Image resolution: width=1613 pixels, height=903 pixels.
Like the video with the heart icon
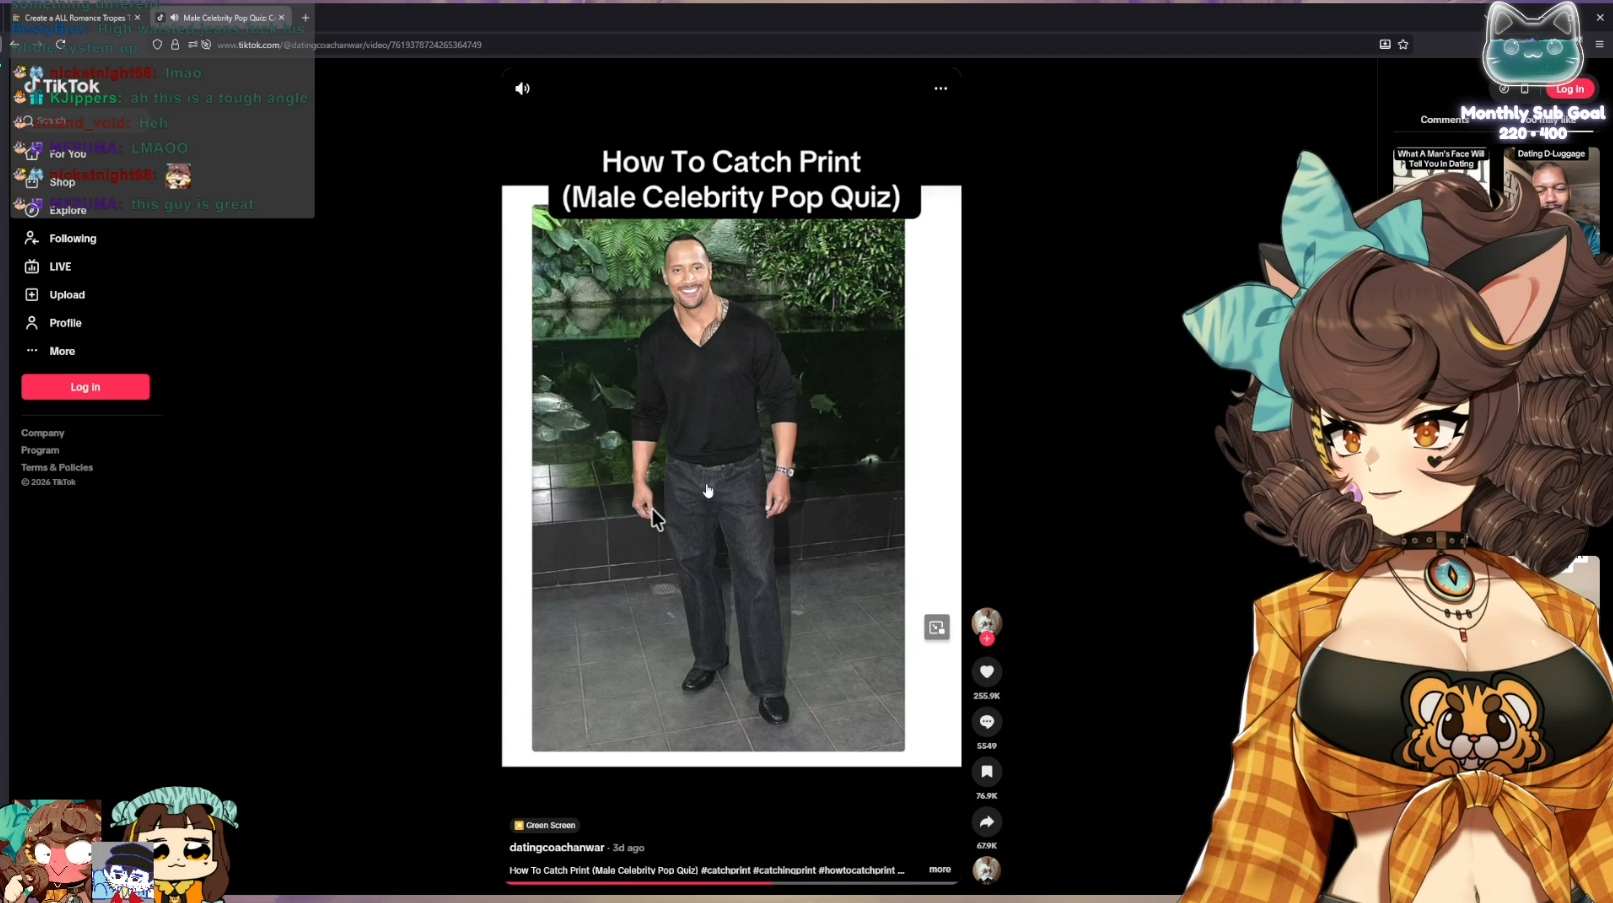tap(986, 672)
